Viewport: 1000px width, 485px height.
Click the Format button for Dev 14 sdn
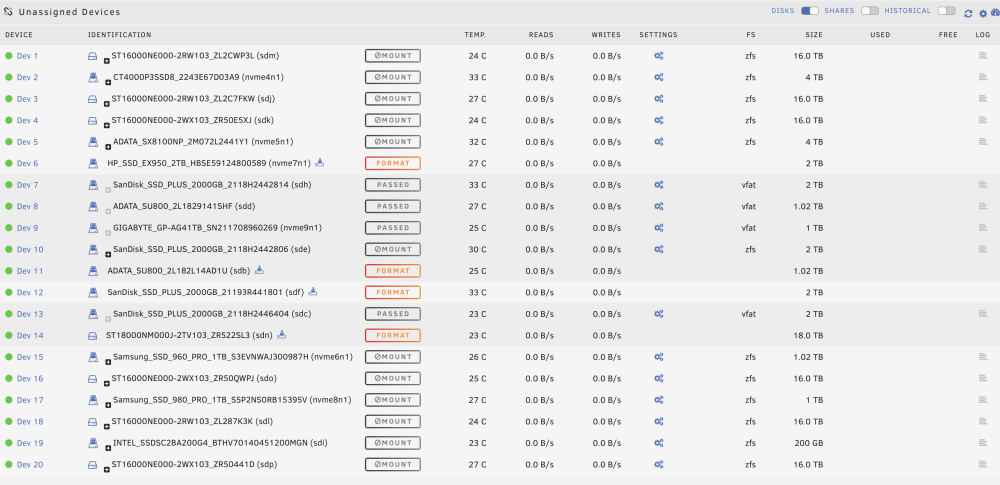tap(393, 335)
